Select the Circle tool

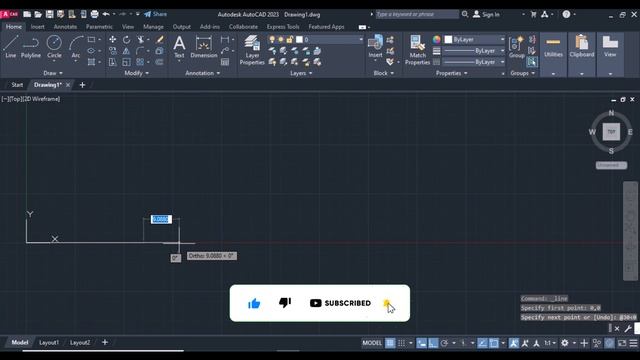click(x=54, y=47)
